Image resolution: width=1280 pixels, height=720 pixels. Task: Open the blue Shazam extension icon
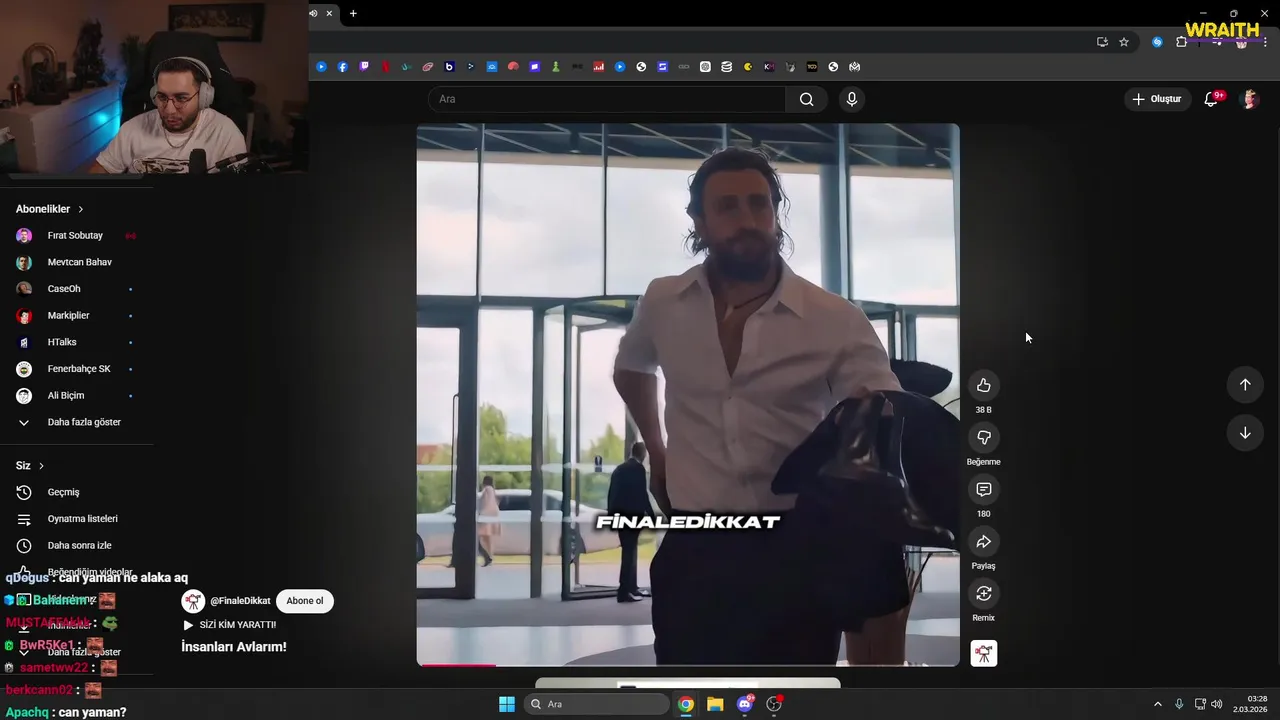click(1157, 42)
